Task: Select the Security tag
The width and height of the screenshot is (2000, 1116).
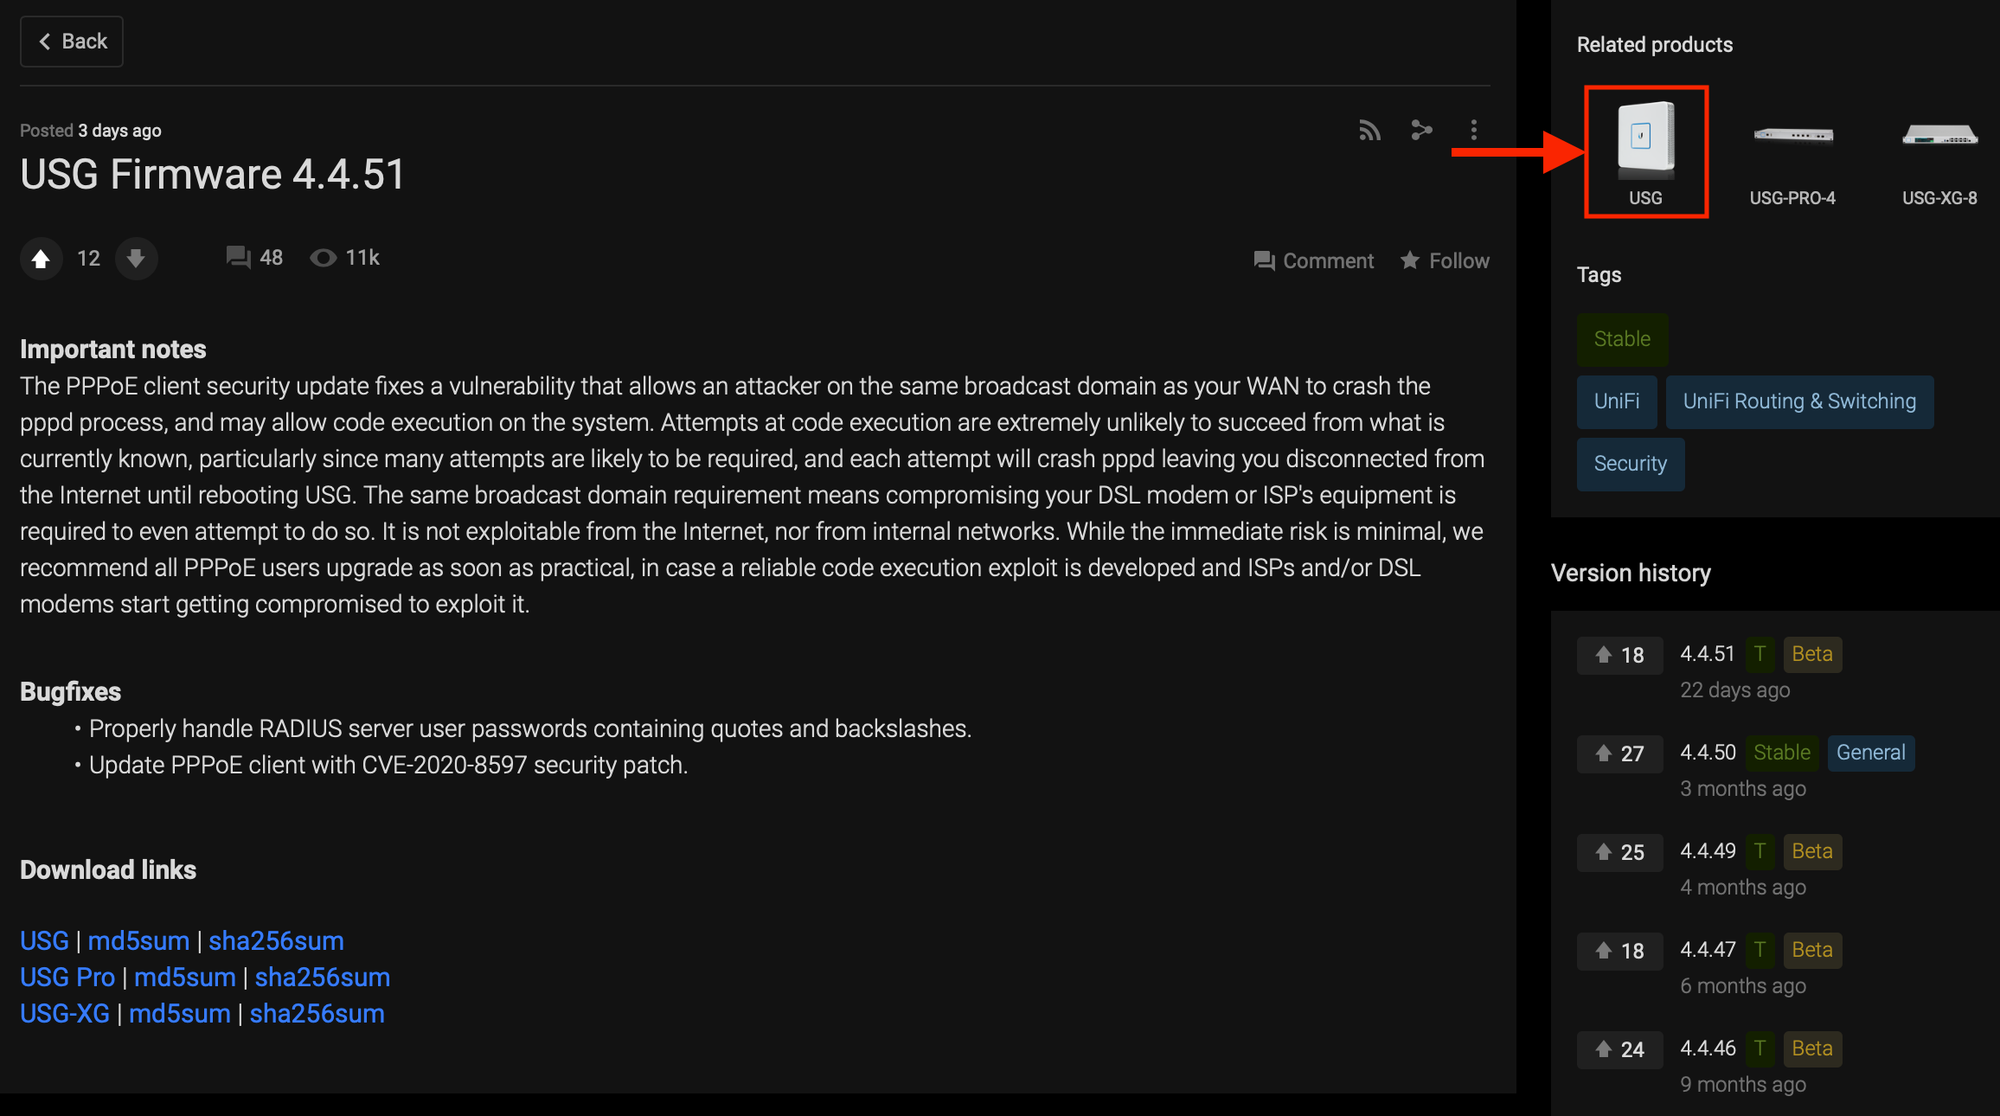Action: click(x=1630, y=464)
